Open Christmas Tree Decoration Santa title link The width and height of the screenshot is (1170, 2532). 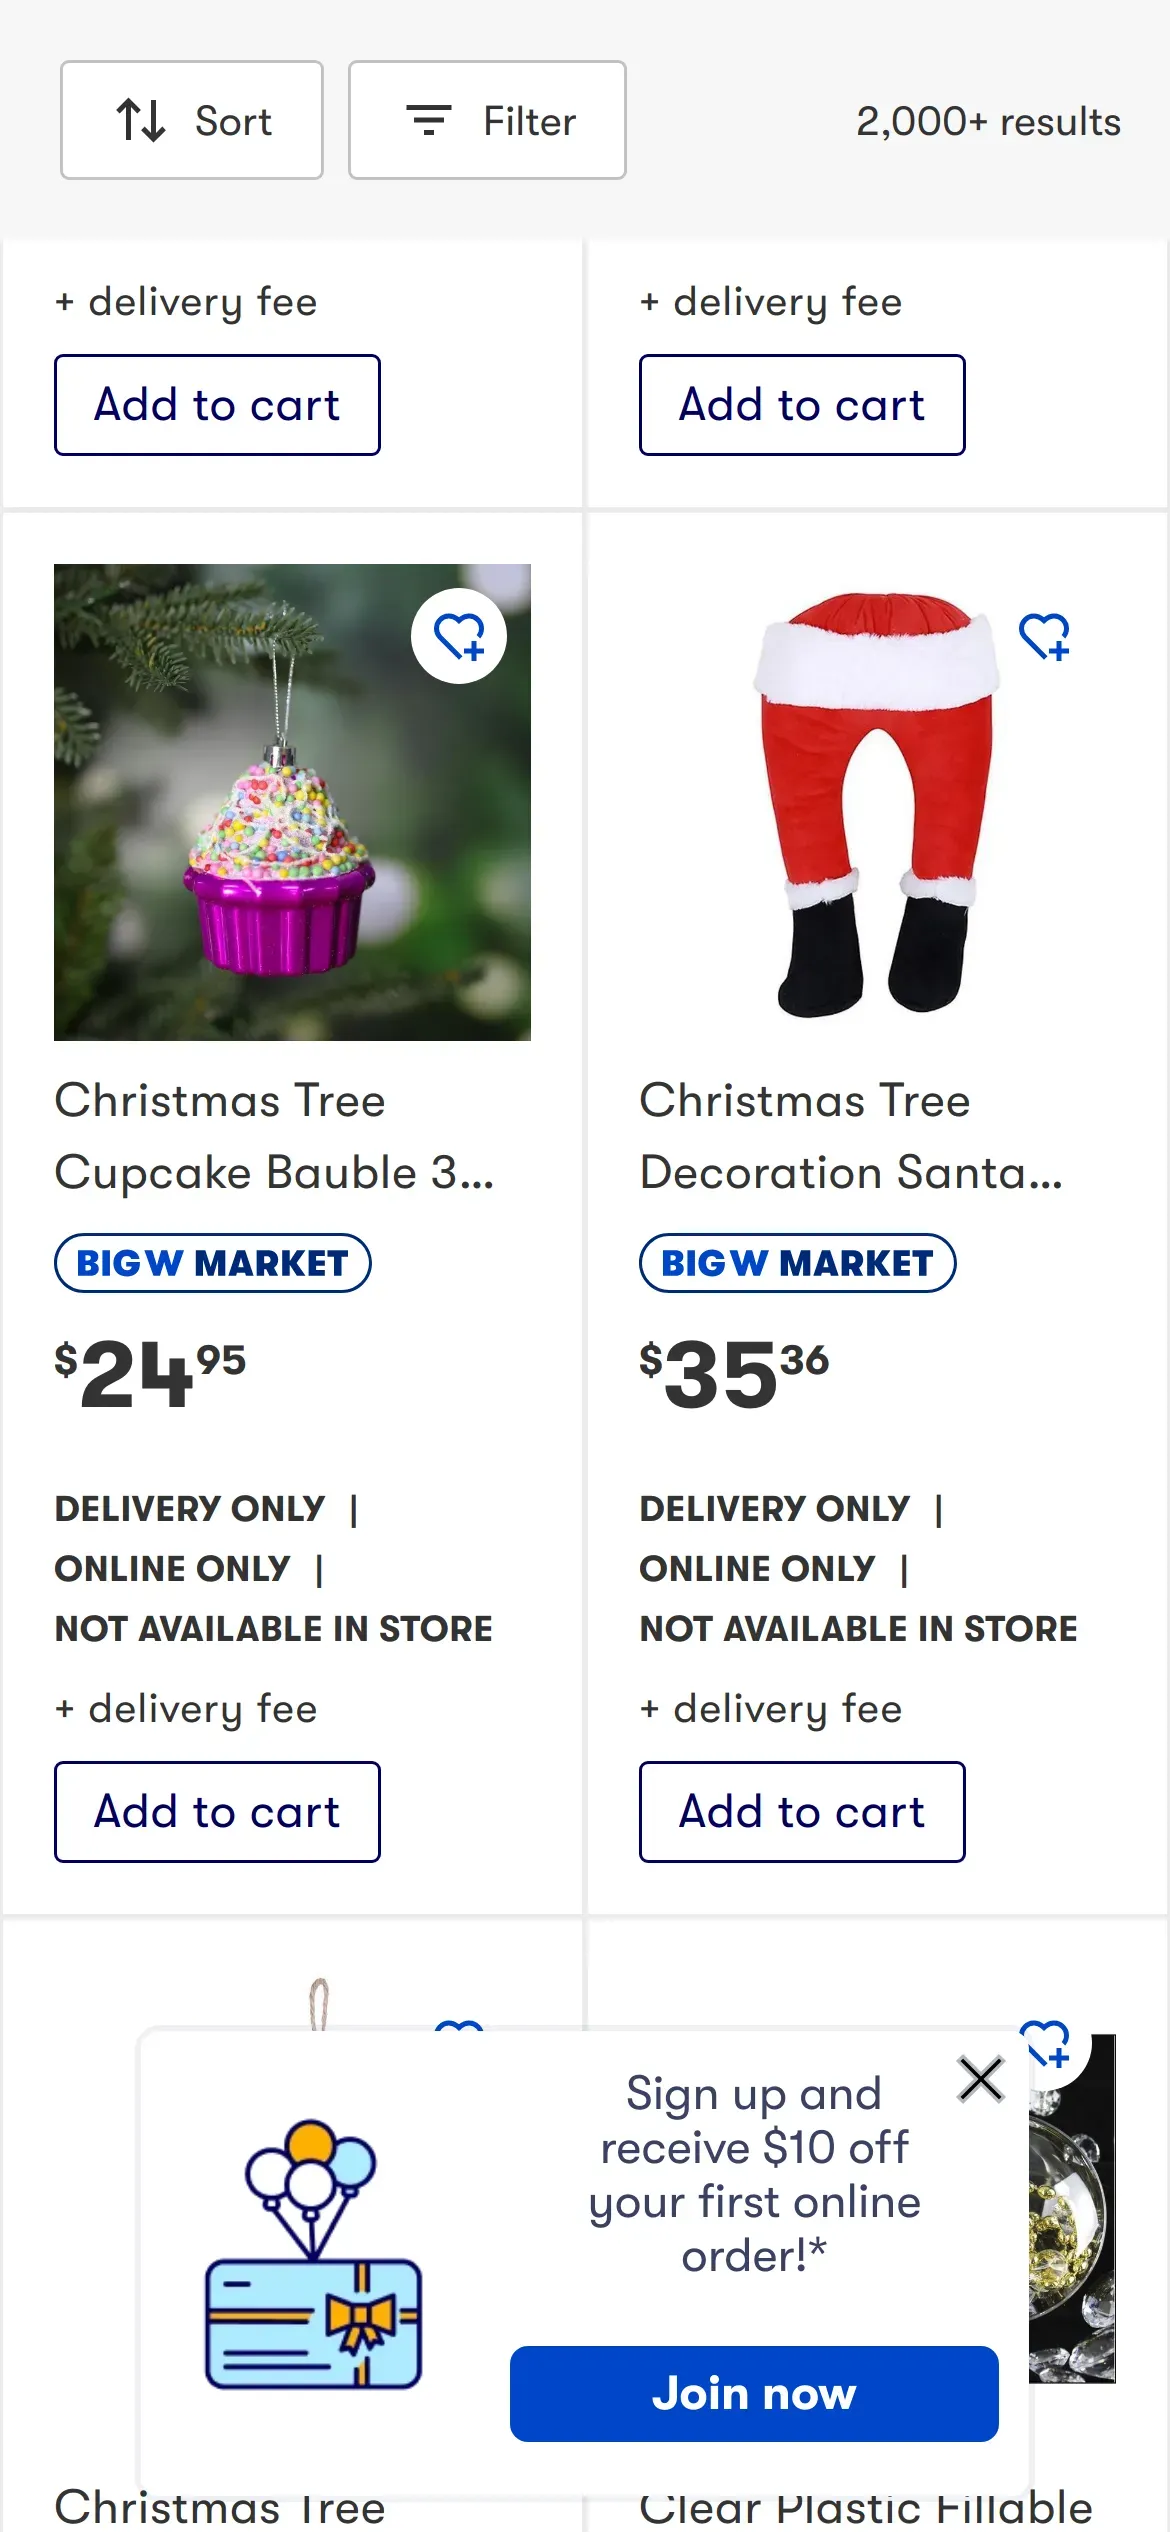click(850, 1136)
